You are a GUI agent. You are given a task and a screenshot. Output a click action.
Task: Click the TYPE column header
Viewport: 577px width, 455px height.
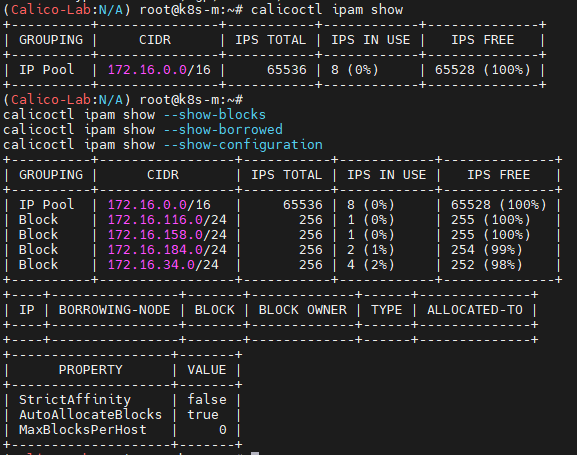point(386,310)
